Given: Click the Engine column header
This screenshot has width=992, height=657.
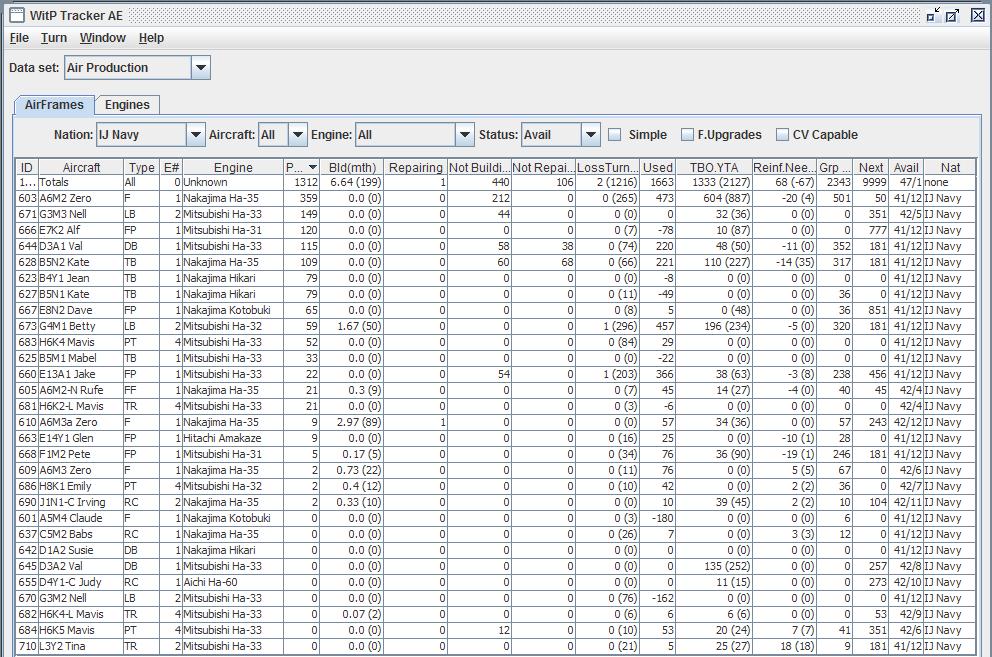Looking at the screenshot, I should (x=233, y=167).
